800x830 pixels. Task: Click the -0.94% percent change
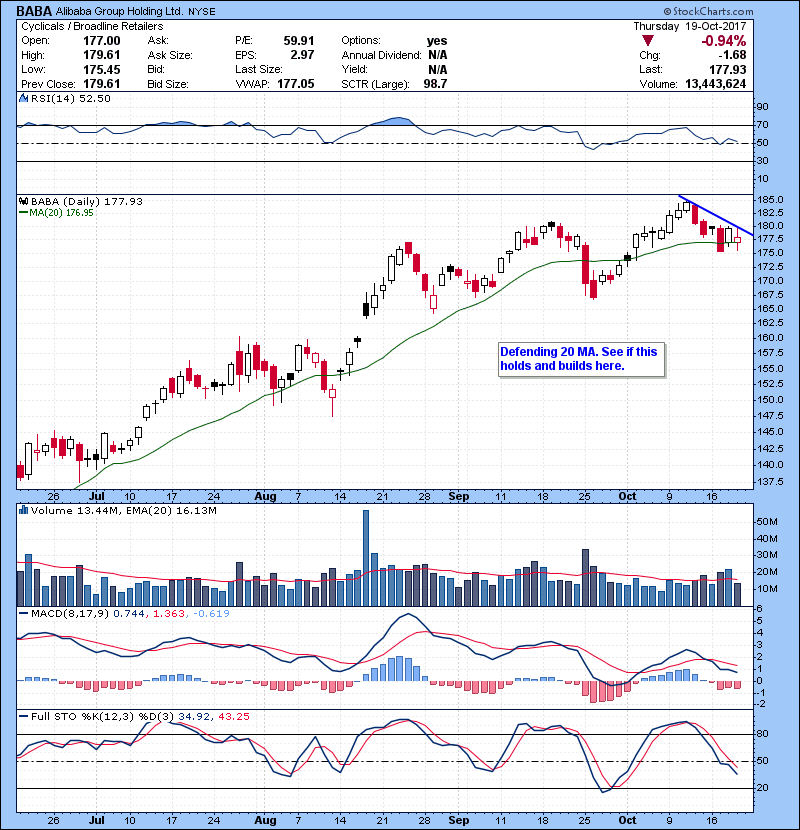point(724,41)
